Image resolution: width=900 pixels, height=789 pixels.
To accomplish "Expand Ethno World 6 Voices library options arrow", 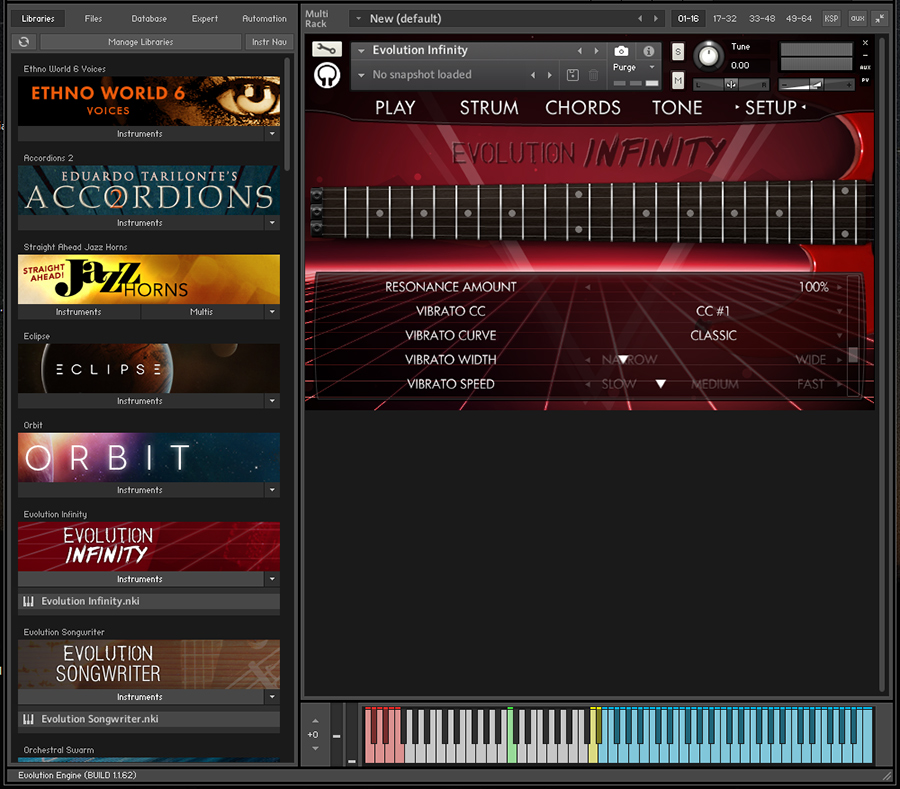I will tap(272, 134).
